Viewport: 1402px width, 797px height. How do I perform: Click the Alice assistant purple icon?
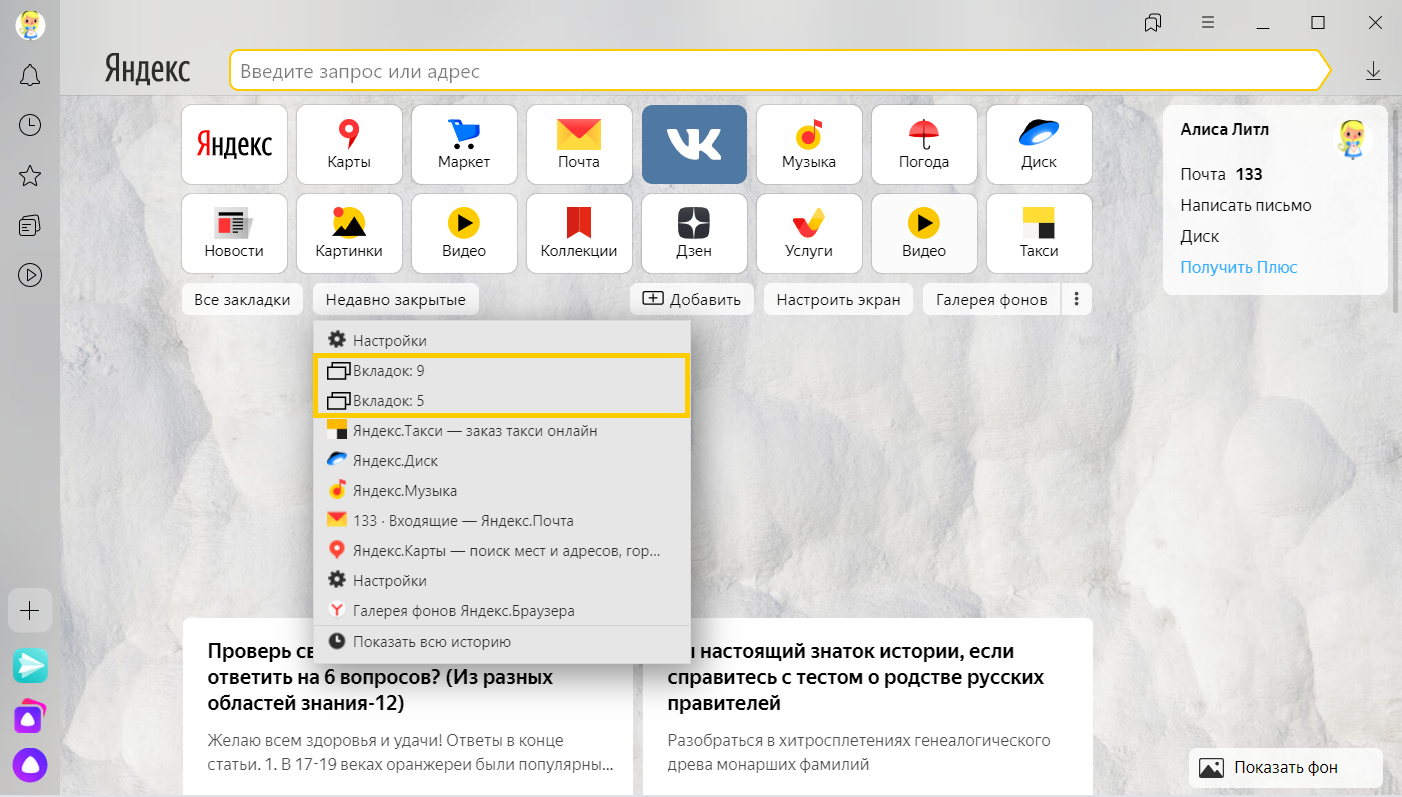tap(30, 765)
